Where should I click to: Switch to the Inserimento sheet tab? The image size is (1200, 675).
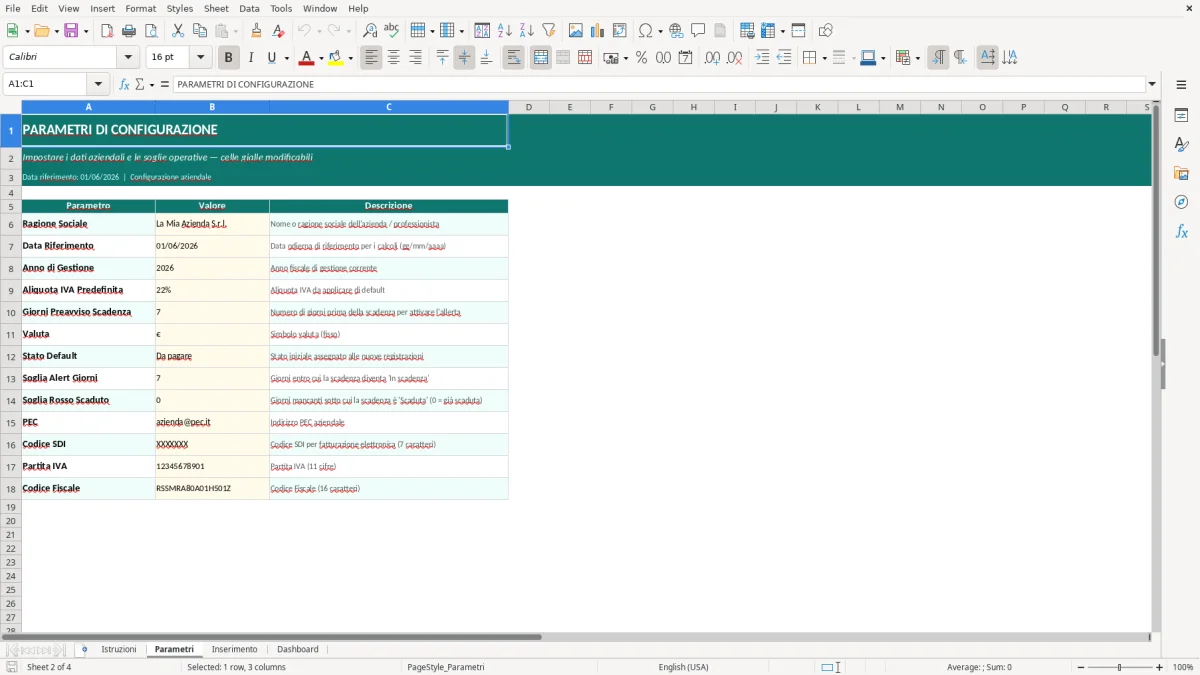[x=234, y=649]
